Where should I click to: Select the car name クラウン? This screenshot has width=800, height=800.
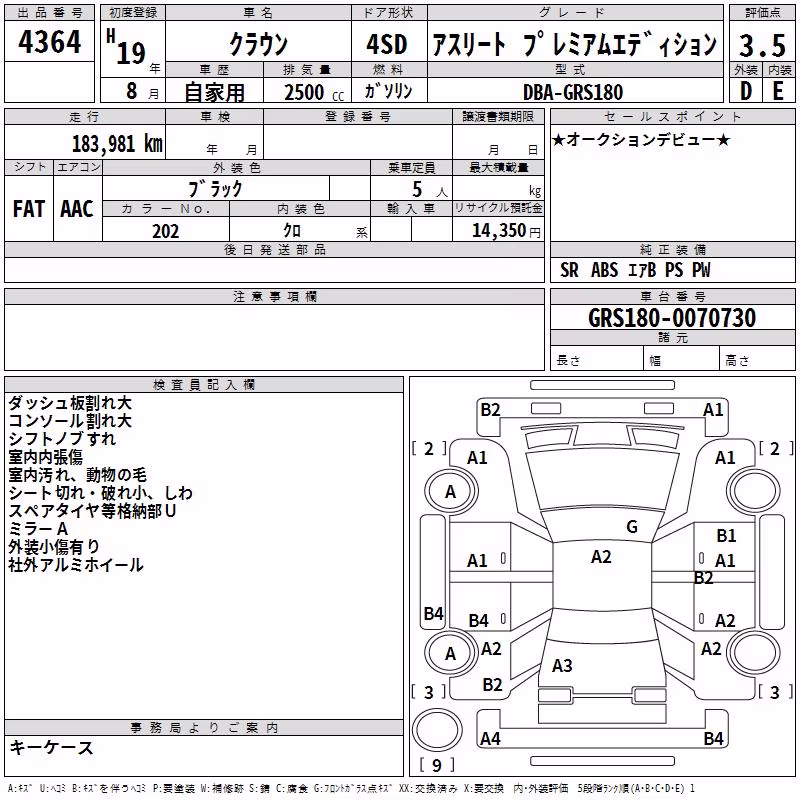(x=259, y=44)
